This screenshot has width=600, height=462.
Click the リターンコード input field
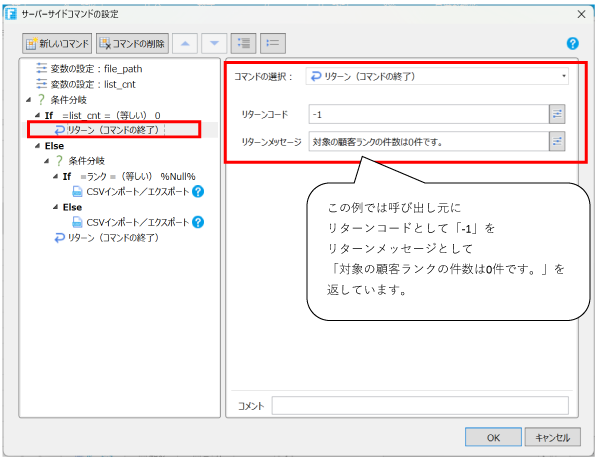point(429,114)
